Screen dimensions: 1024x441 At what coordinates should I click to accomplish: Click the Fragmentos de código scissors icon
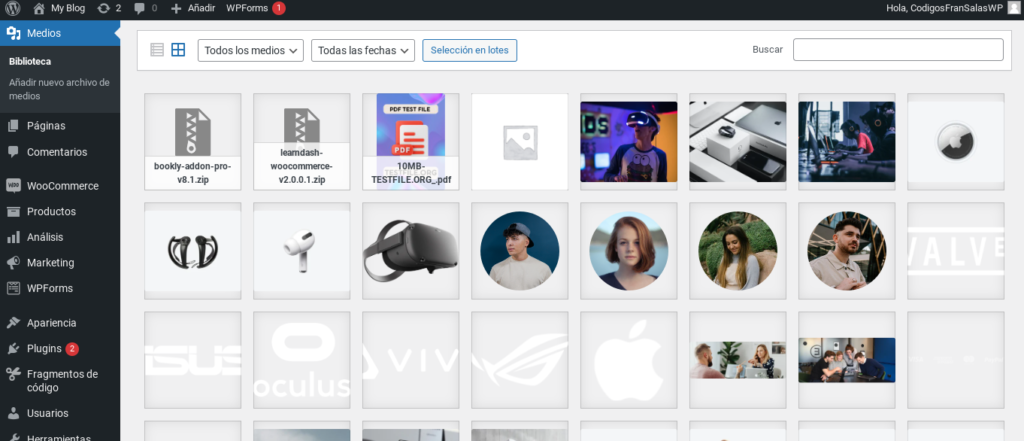13,374
